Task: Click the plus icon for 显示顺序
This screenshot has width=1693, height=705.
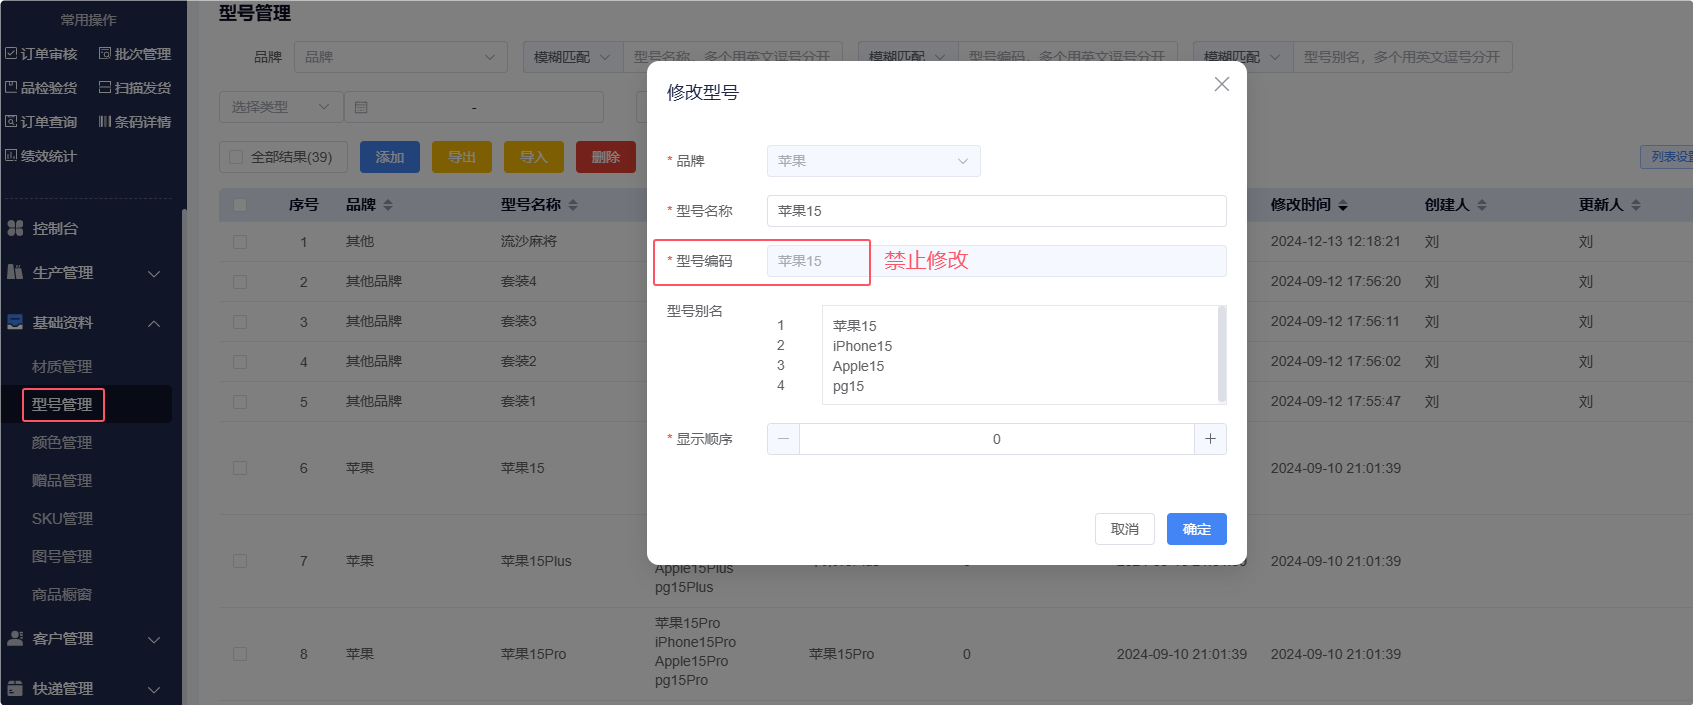Action: pos(1210,439)
